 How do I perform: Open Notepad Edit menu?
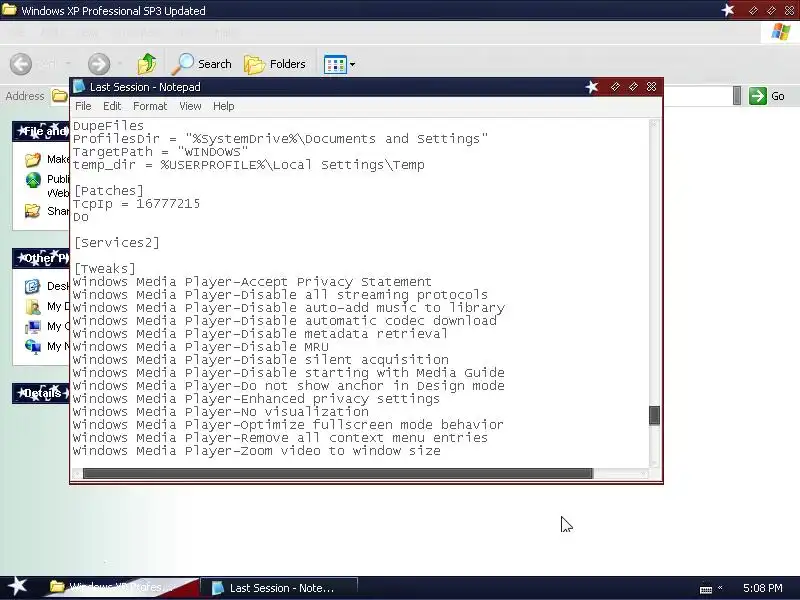112,106
